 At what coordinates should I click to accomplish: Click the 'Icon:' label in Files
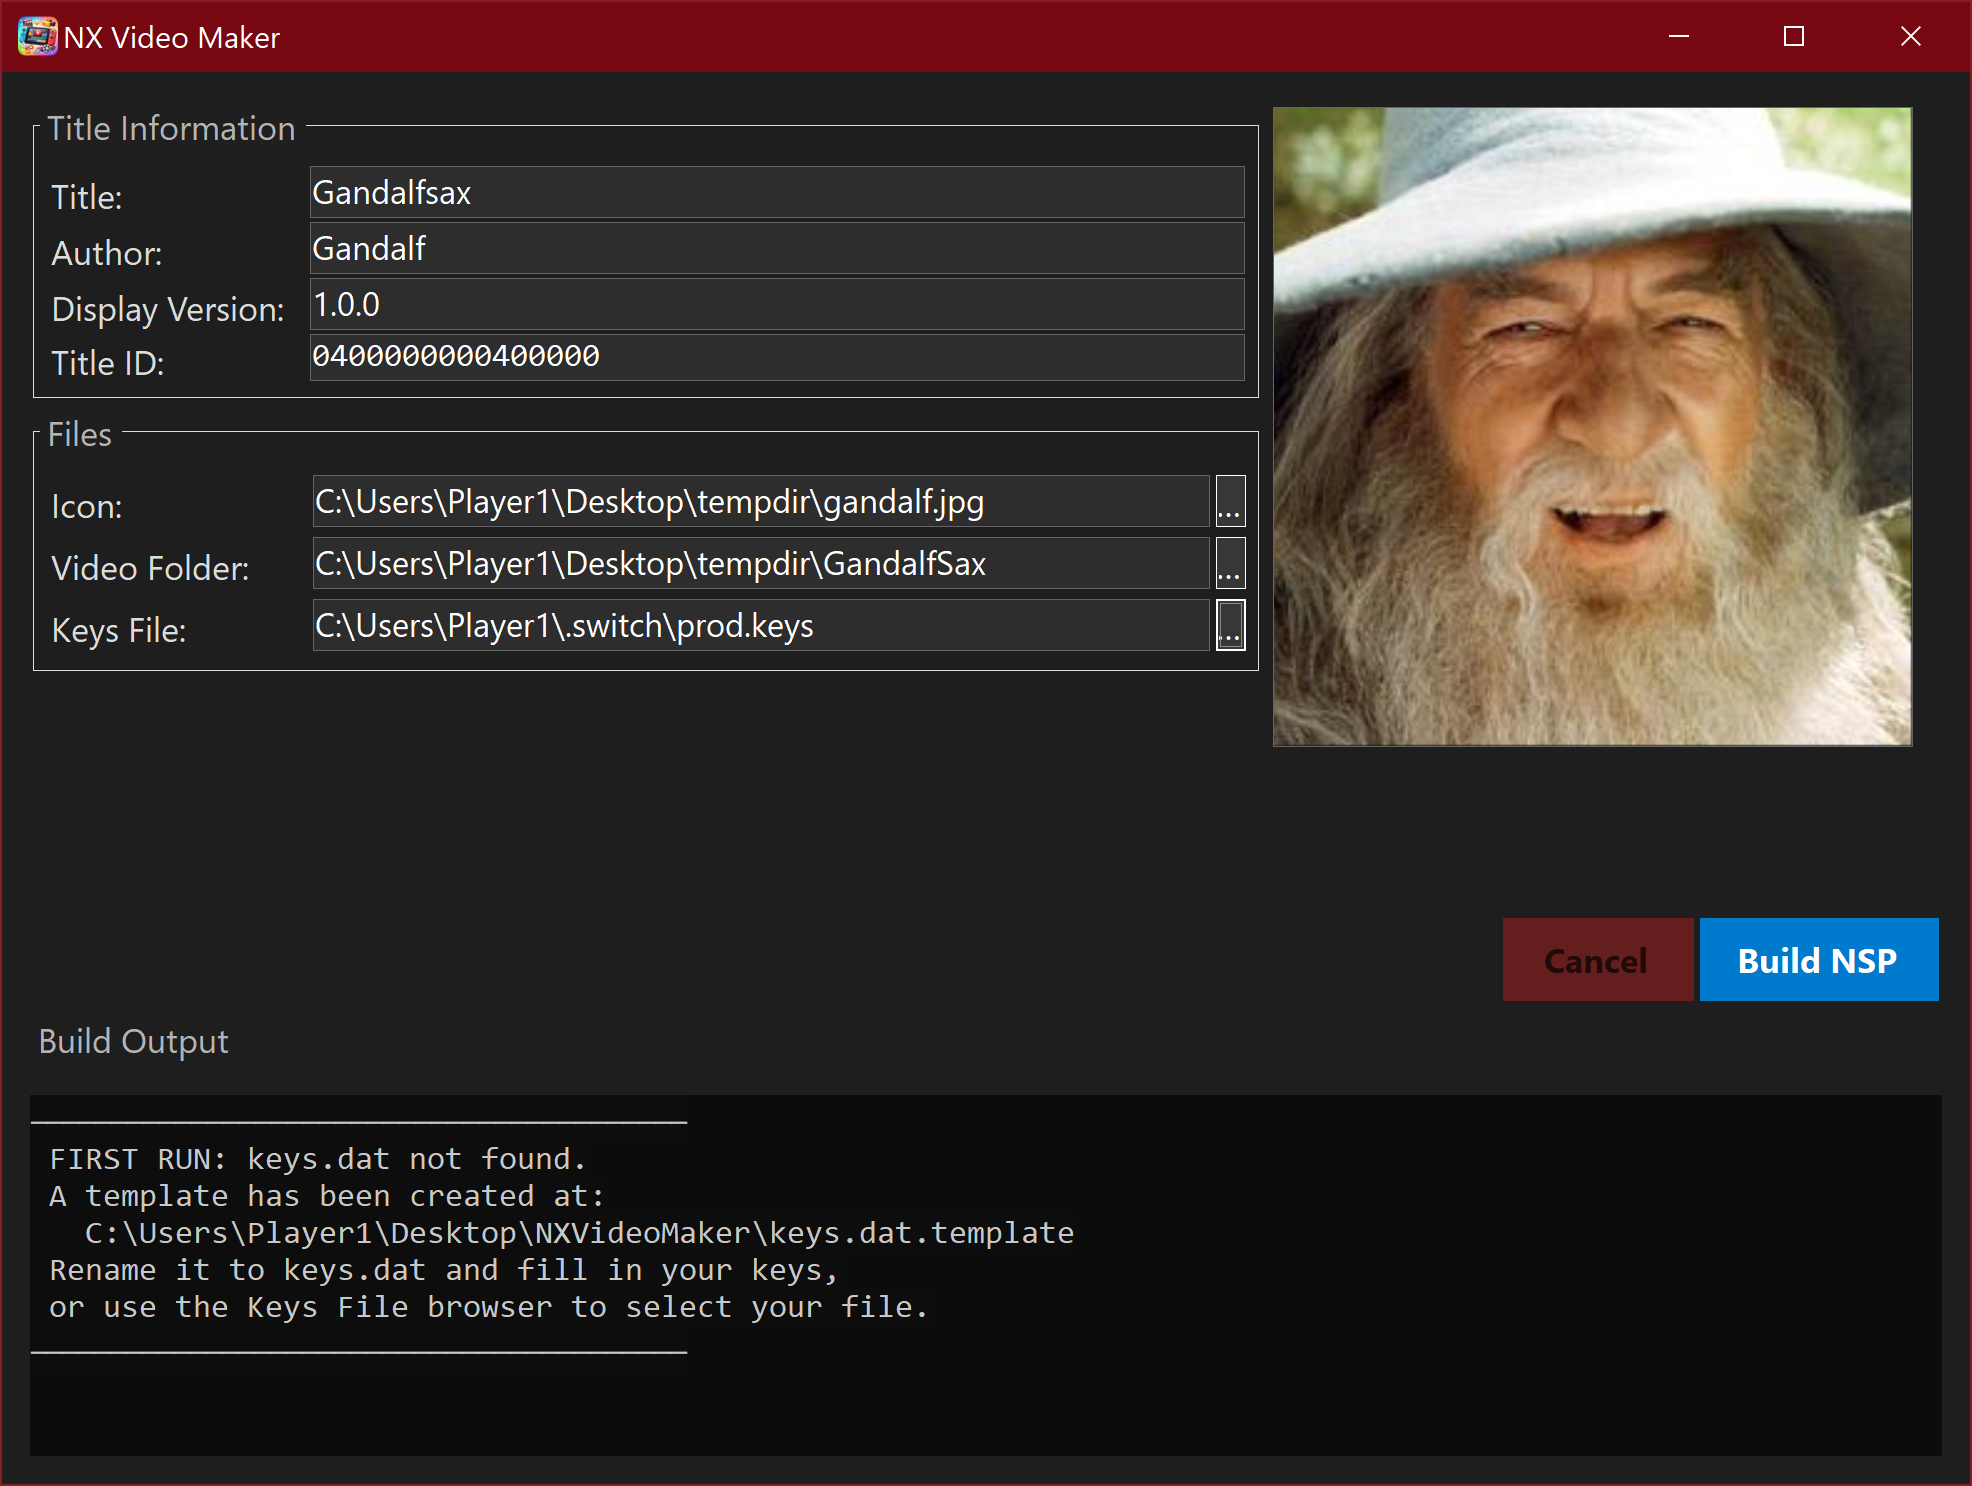coord(86,507)
